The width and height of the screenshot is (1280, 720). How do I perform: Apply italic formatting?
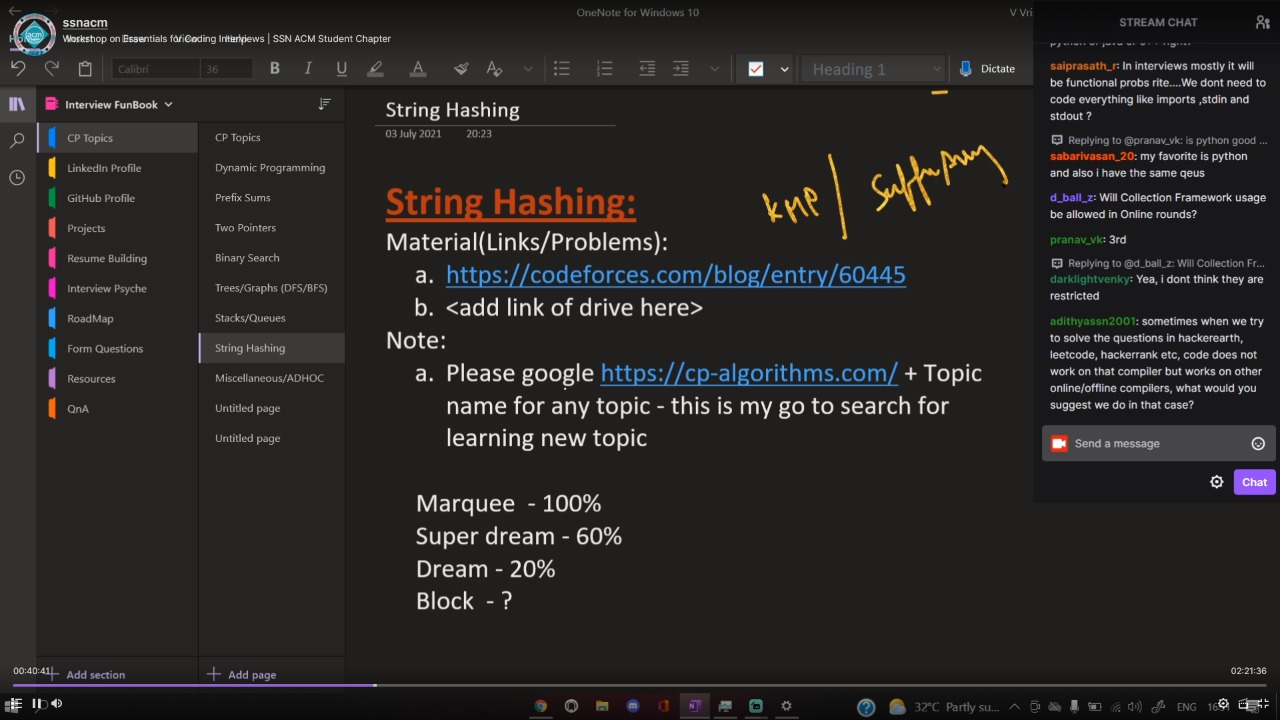tap(308, 69)
